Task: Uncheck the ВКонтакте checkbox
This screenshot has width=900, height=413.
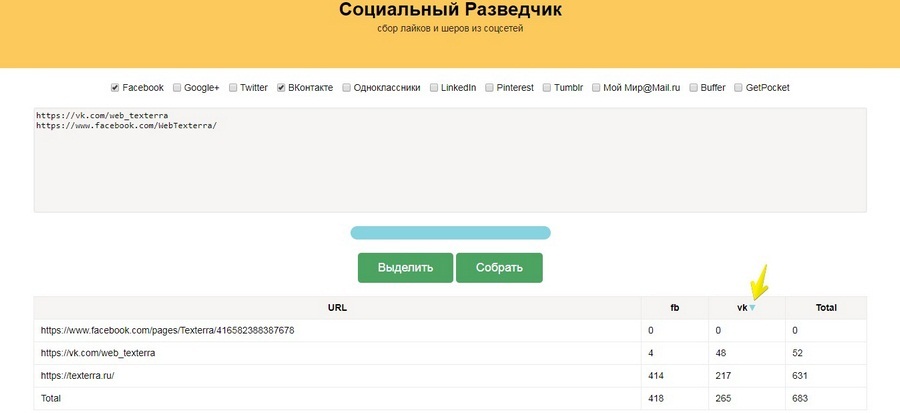Action: pyautogui.click(x=281, y=88)
